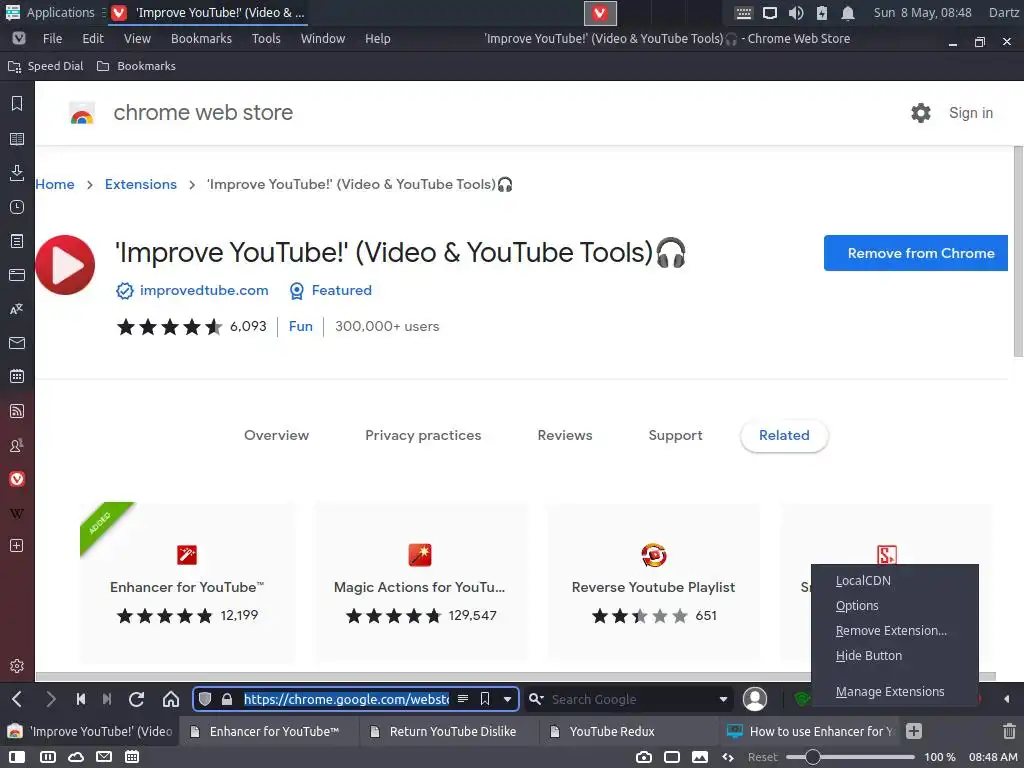
Task: Reload the current page
Action: point(136,699)
